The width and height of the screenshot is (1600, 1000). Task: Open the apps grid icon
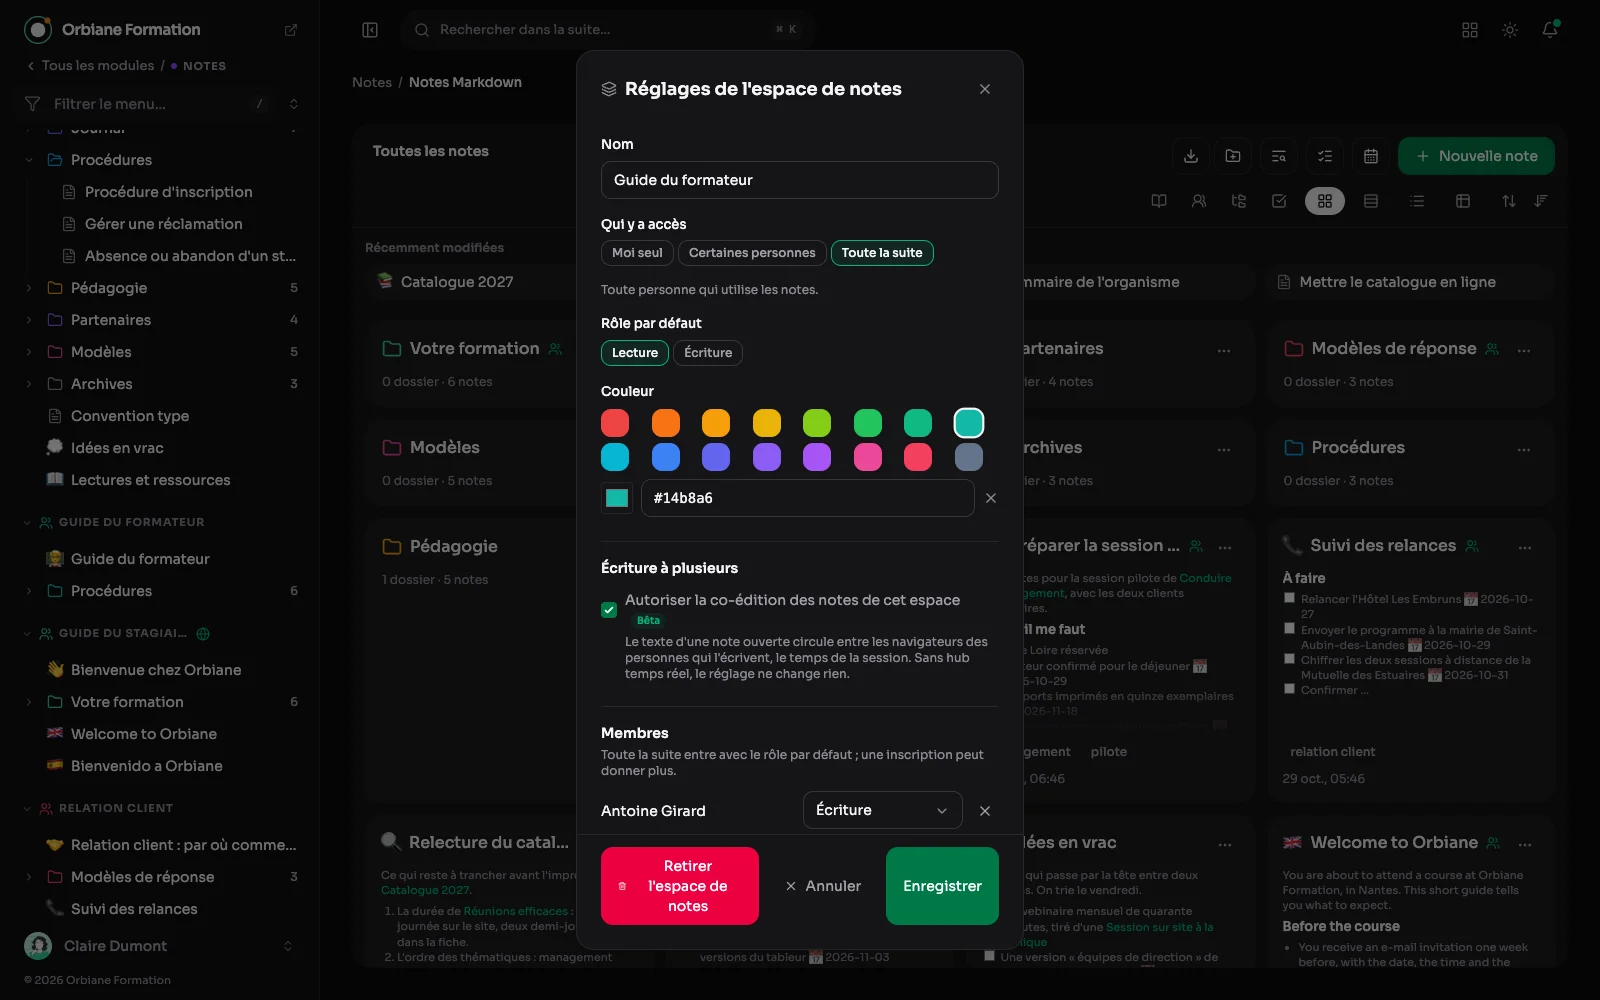(1470, 30)
